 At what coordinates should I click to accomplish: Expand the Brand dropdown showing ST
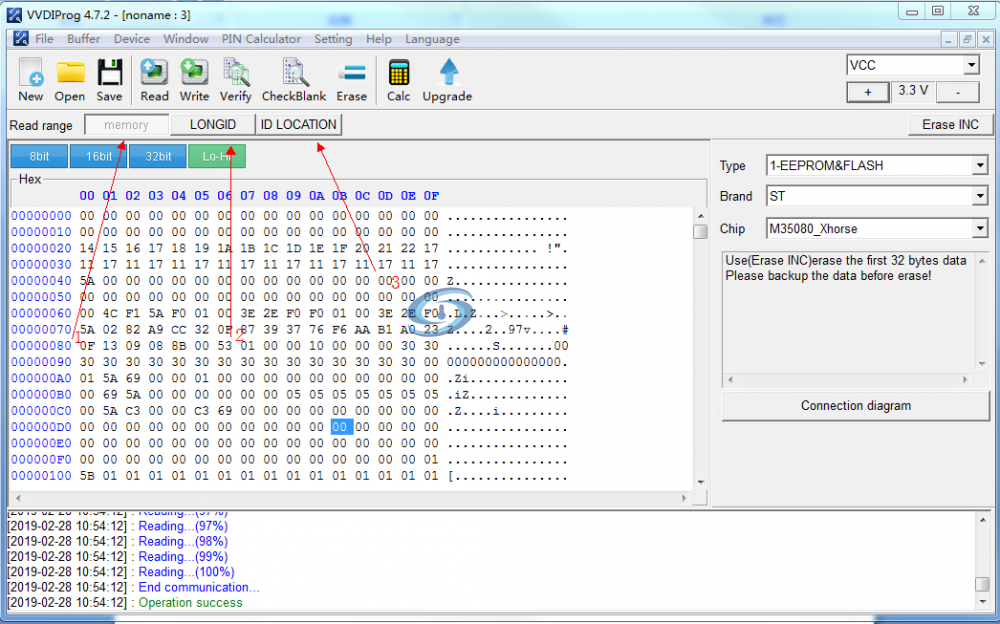pyautogui.click(x=980, y=196)
